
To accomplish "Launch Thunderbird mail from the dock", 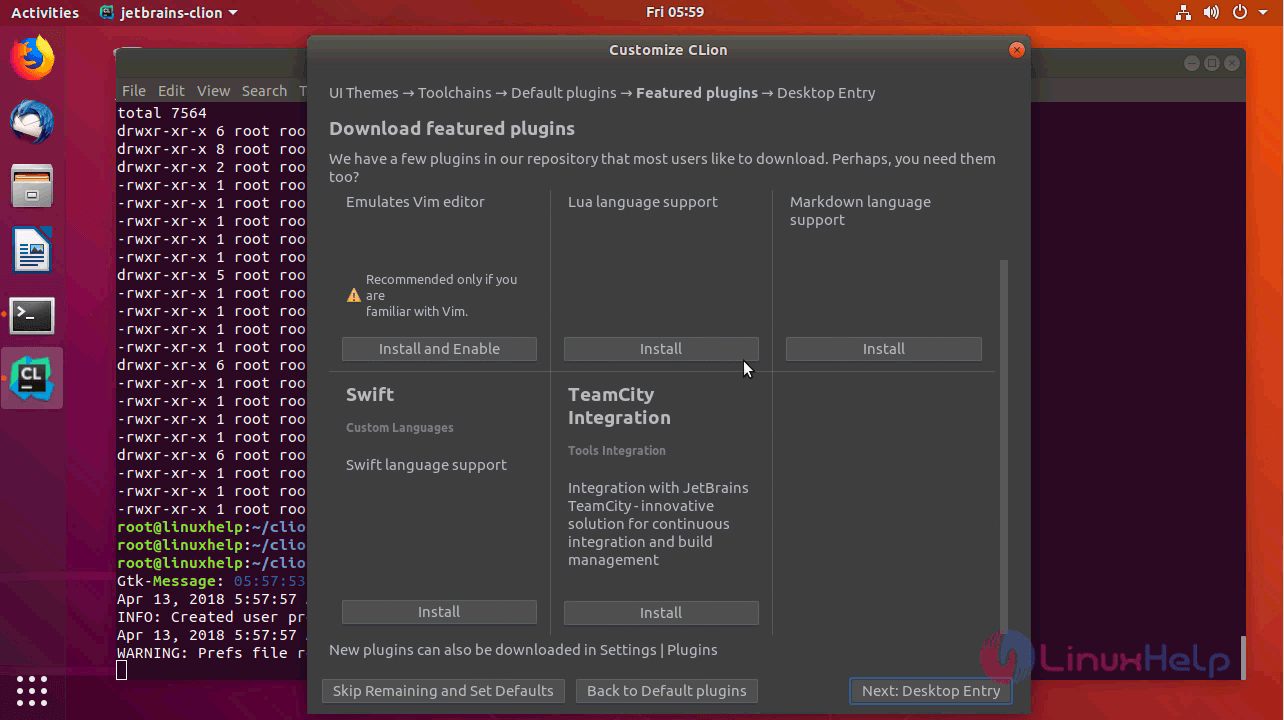I will coord(32,122).
